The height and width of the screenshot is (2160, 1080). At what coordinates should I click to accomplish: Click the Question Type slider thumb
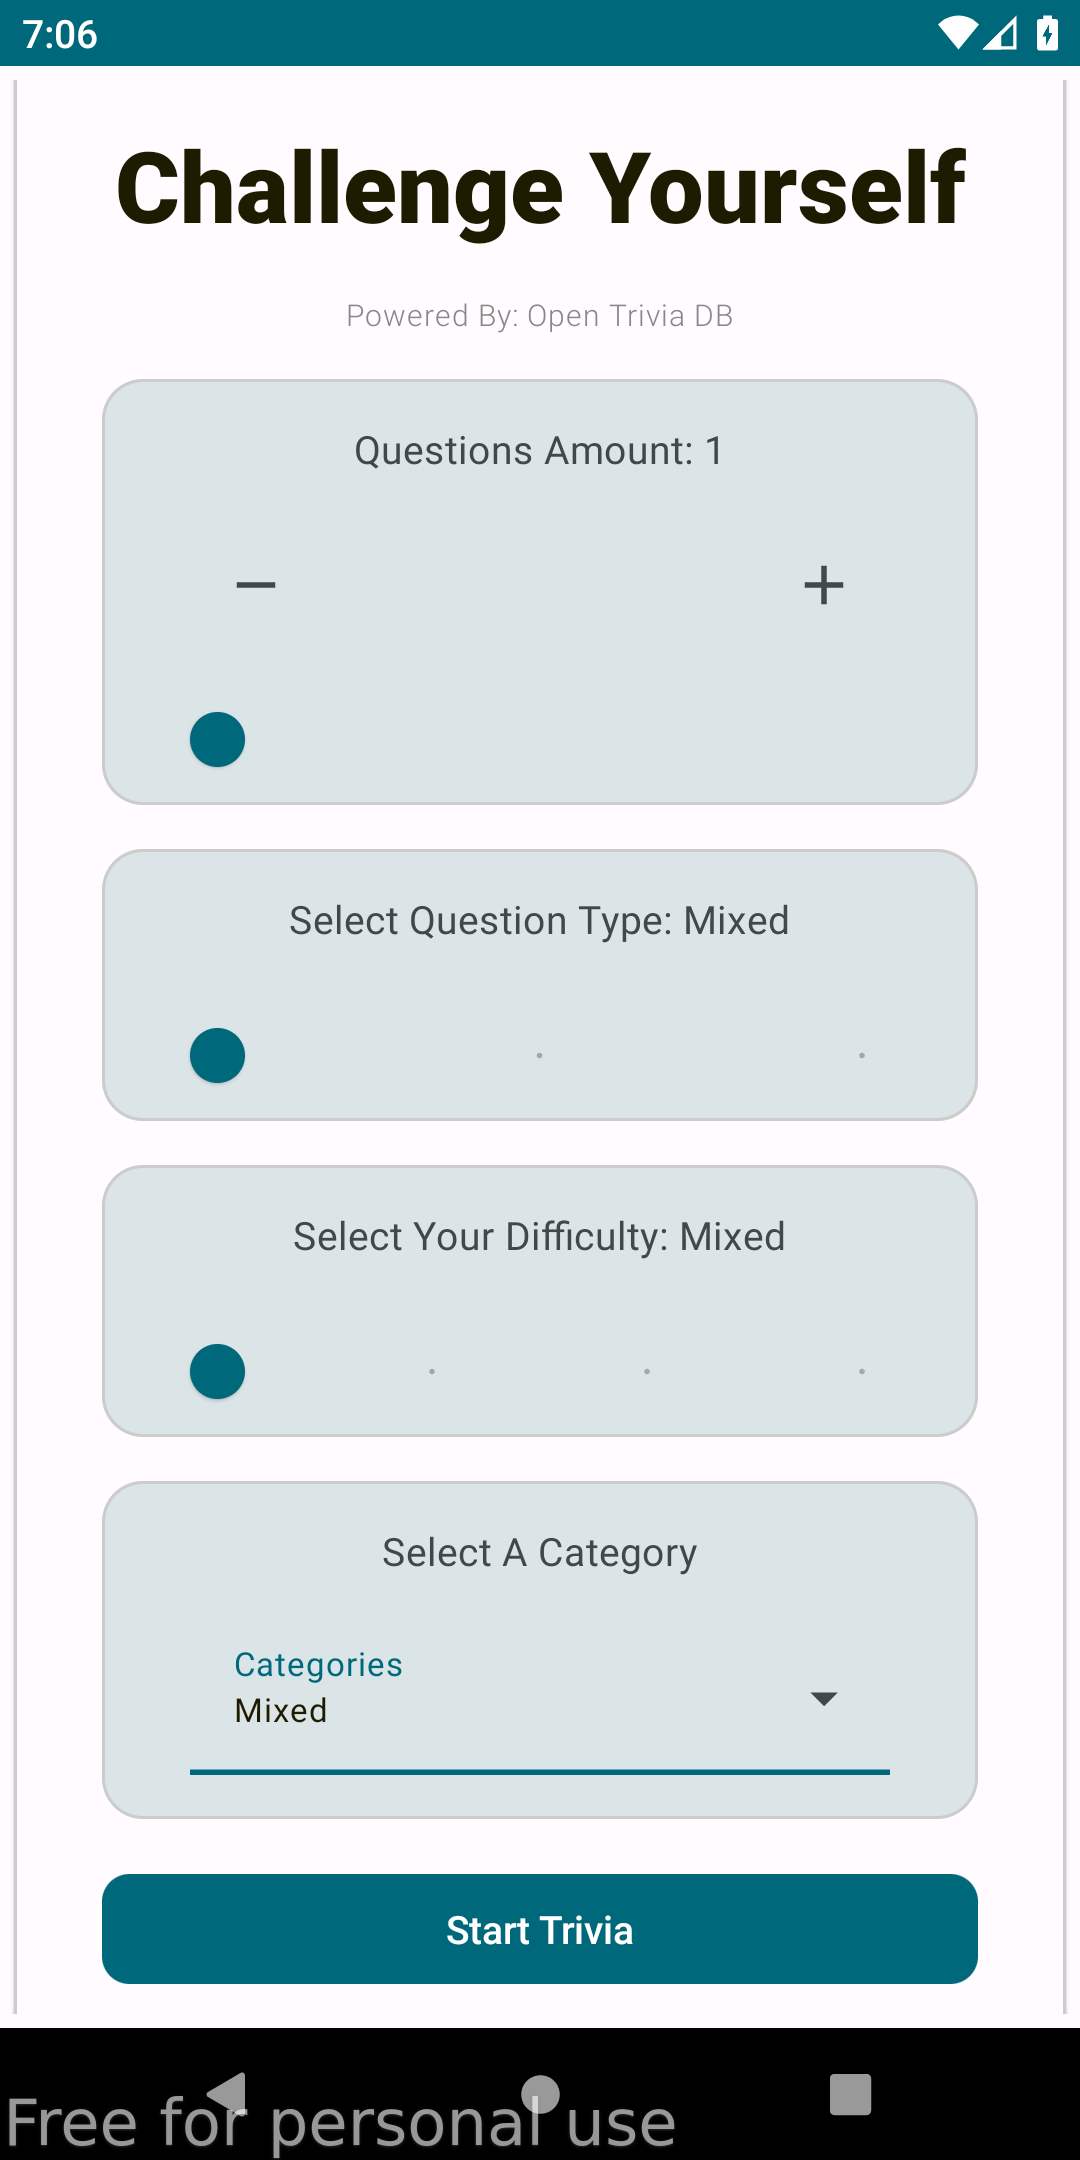point(218,1056)
